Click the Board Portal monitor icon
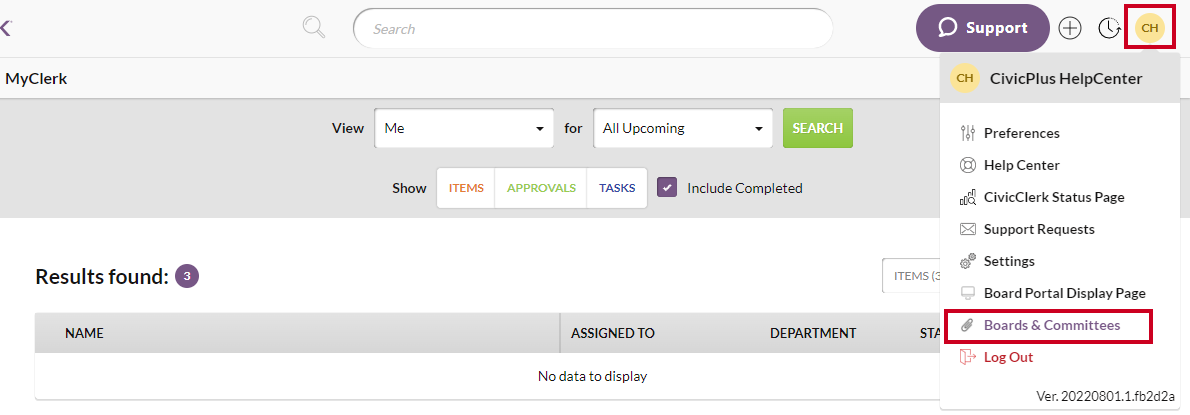This screenshot has width=1190, height=415. (x=968, y=293)
